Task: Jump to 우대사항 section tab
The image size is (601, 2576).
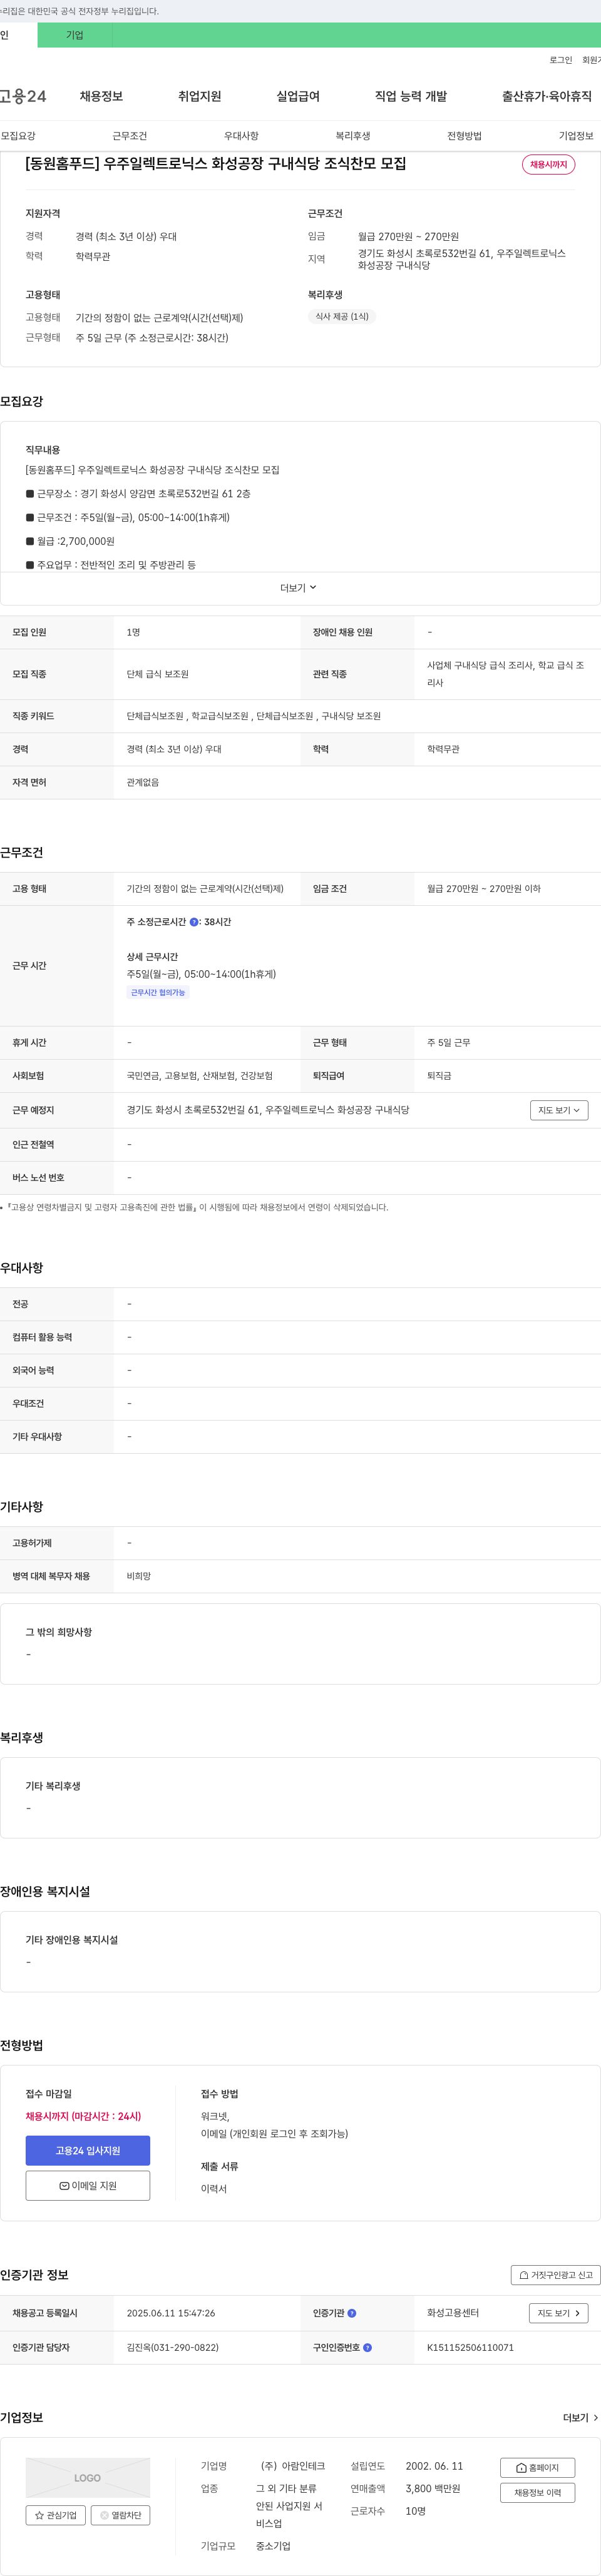Action: (x=241, y=136)
